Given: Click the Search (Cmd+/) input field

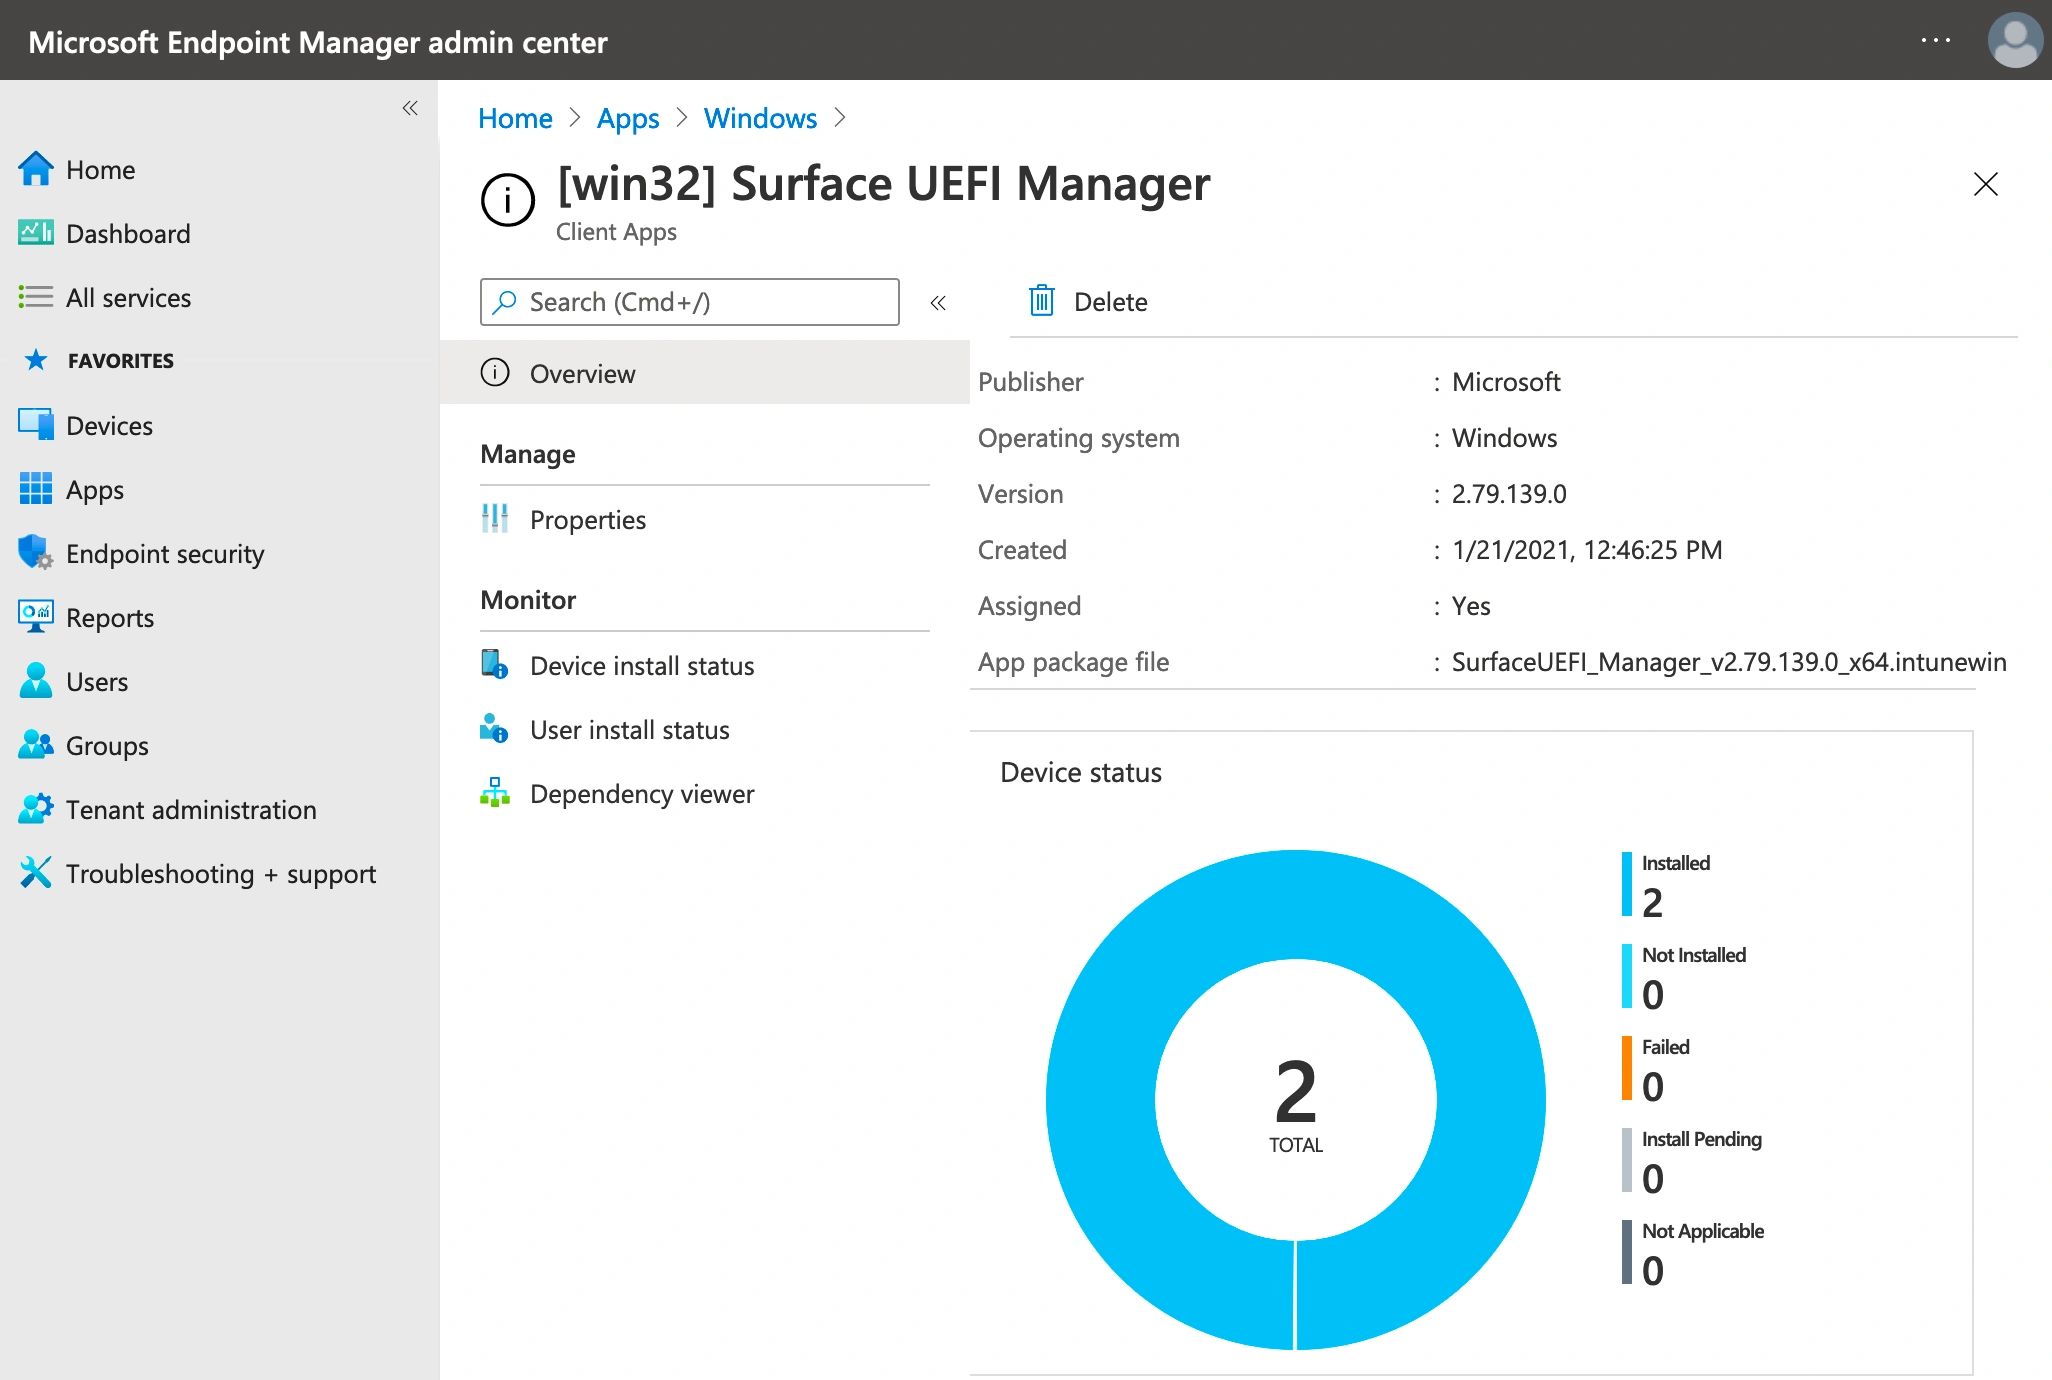Looking at the screenshot, I should (x=690, y=302).
